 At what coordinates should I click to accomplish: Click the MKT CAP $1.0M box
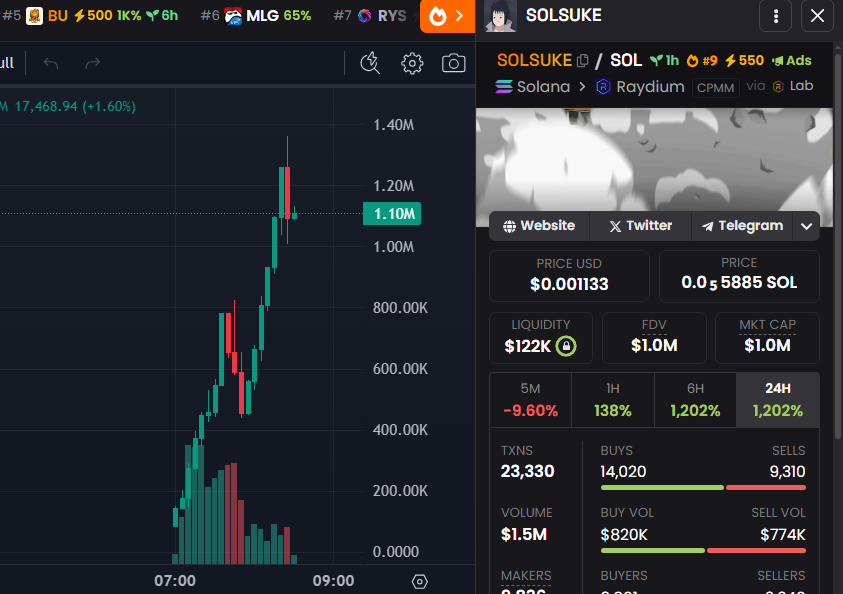click(767, 338)
